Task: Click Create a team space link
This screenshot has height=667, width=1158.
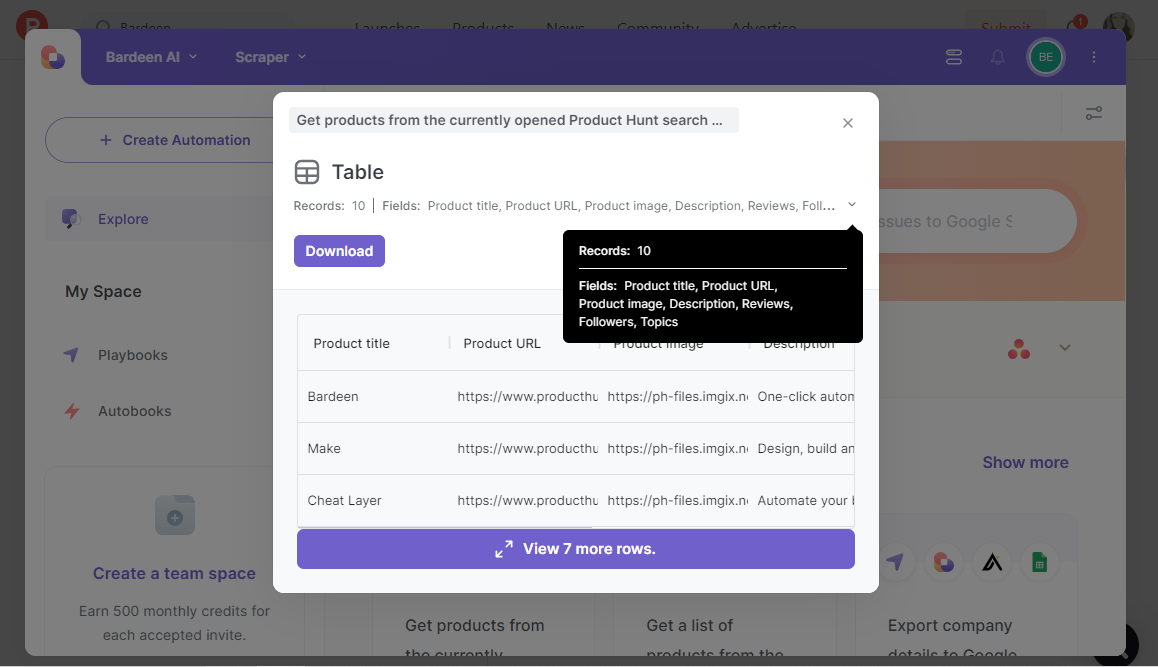Action: point(174,574)
